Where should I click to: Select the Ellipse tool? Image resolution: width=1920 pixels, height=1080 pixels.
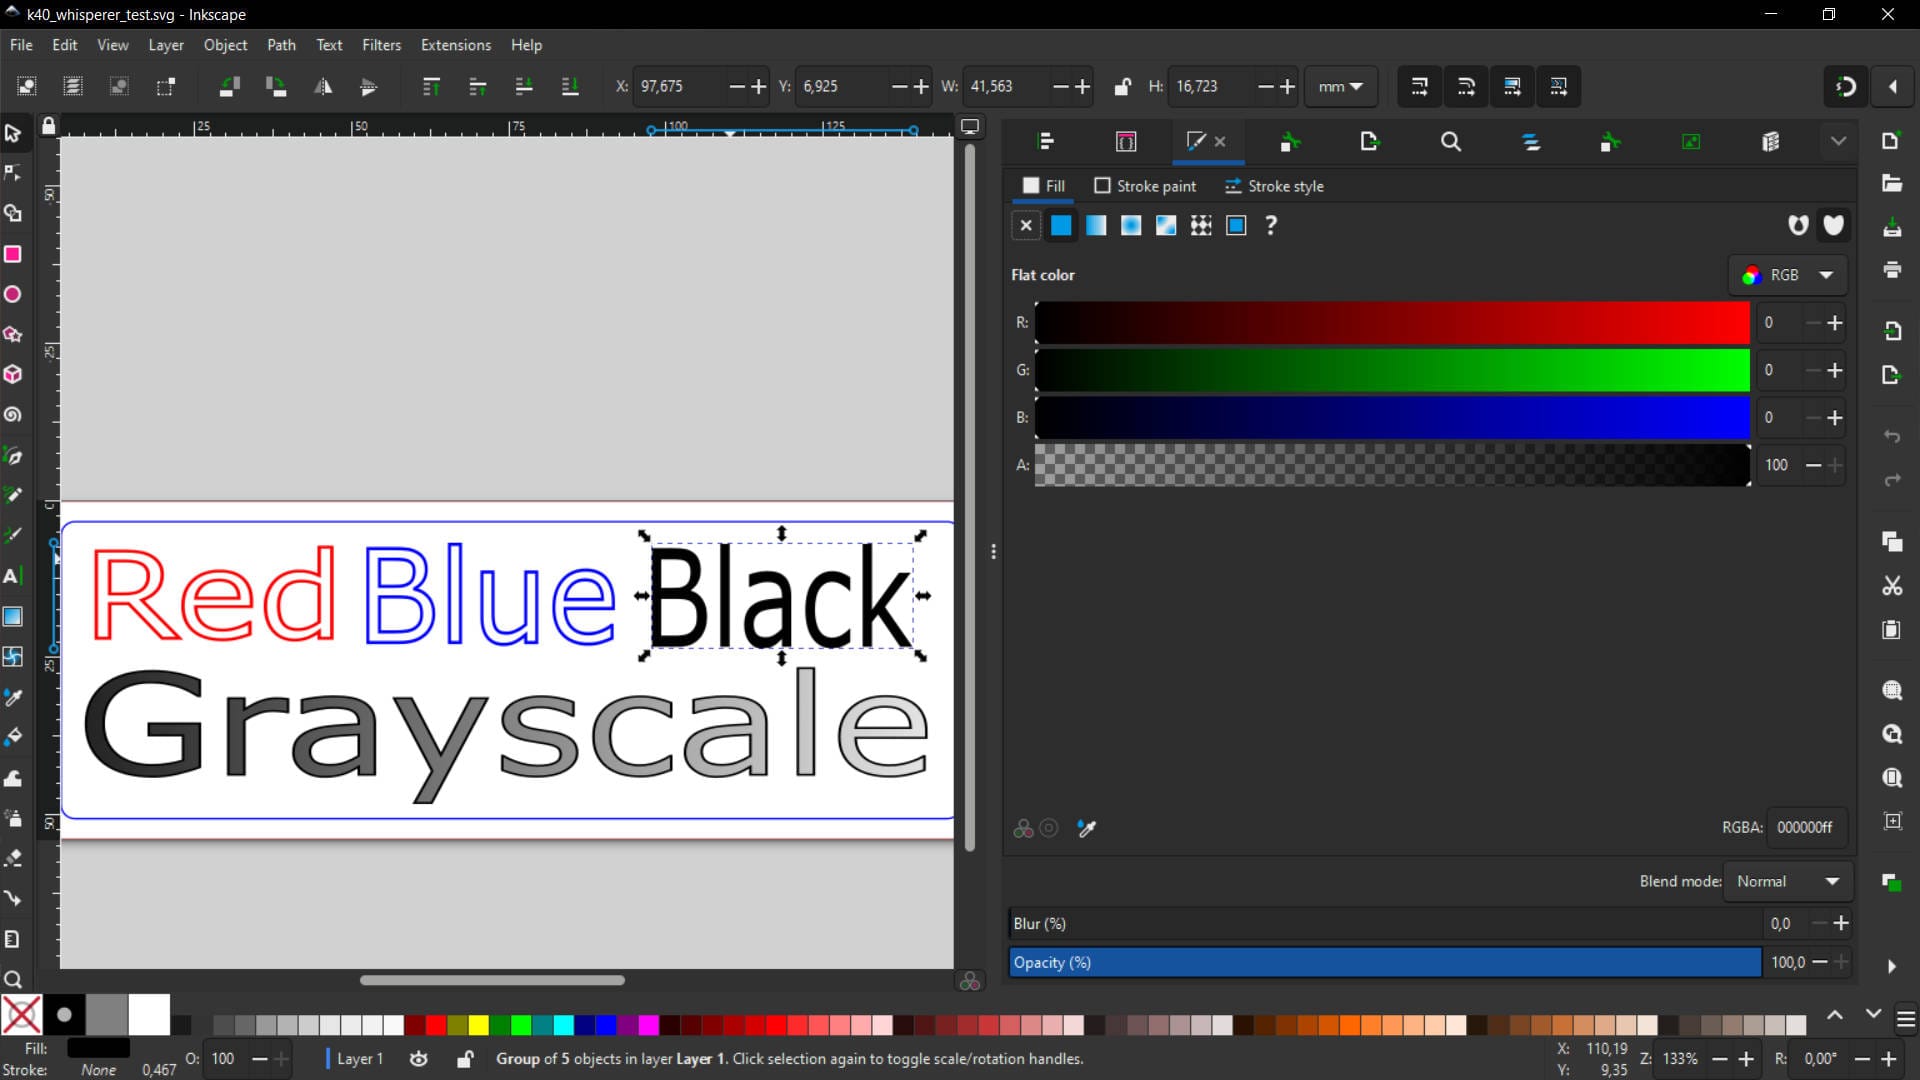pos(13,295)
